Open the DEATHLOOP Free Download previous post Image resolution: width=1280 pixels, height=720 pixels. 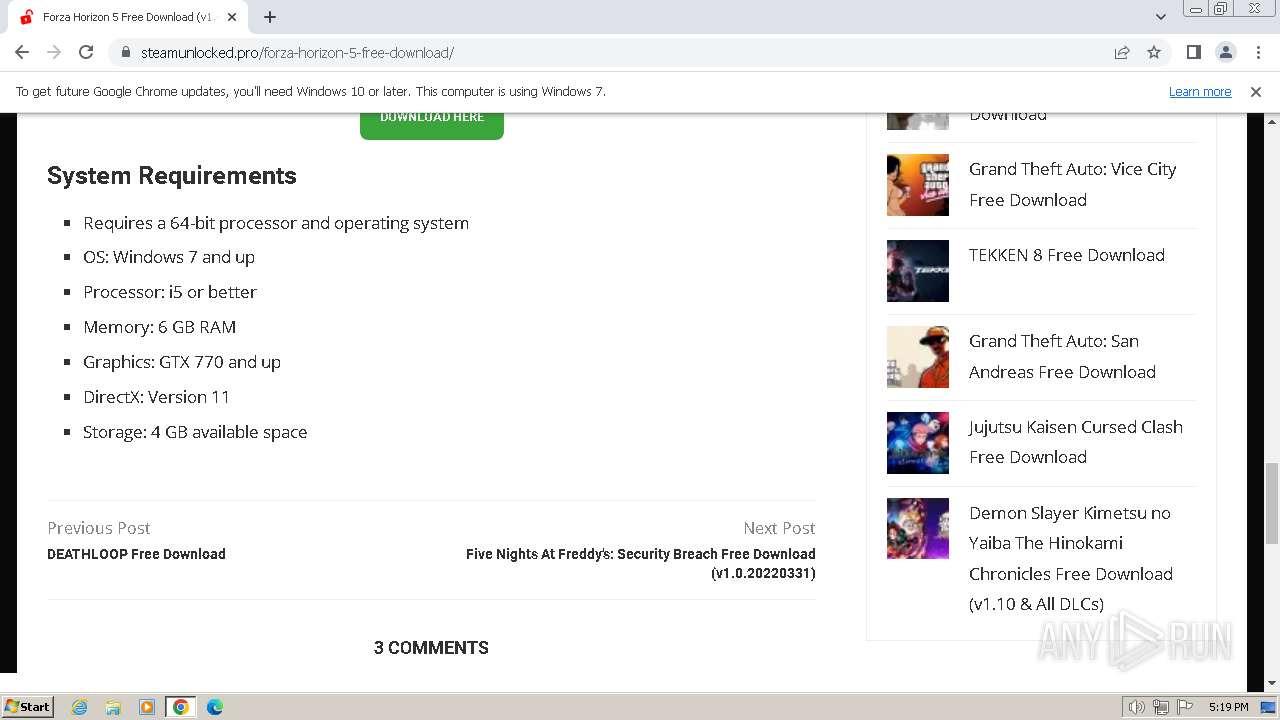(136, 554)
